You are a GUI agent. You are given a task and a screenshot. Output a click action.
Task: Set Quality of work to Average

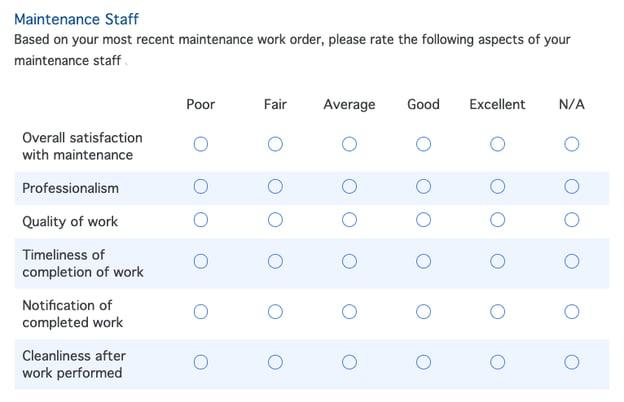tap(349, 220)
